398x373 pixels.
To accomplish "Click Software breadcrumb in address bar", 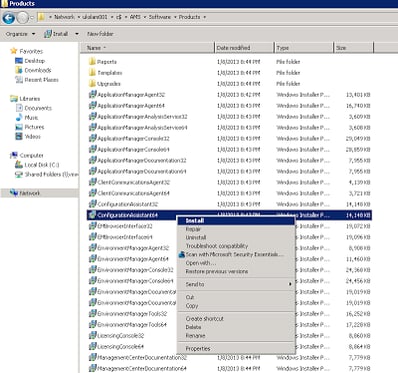I will point(159,17).
